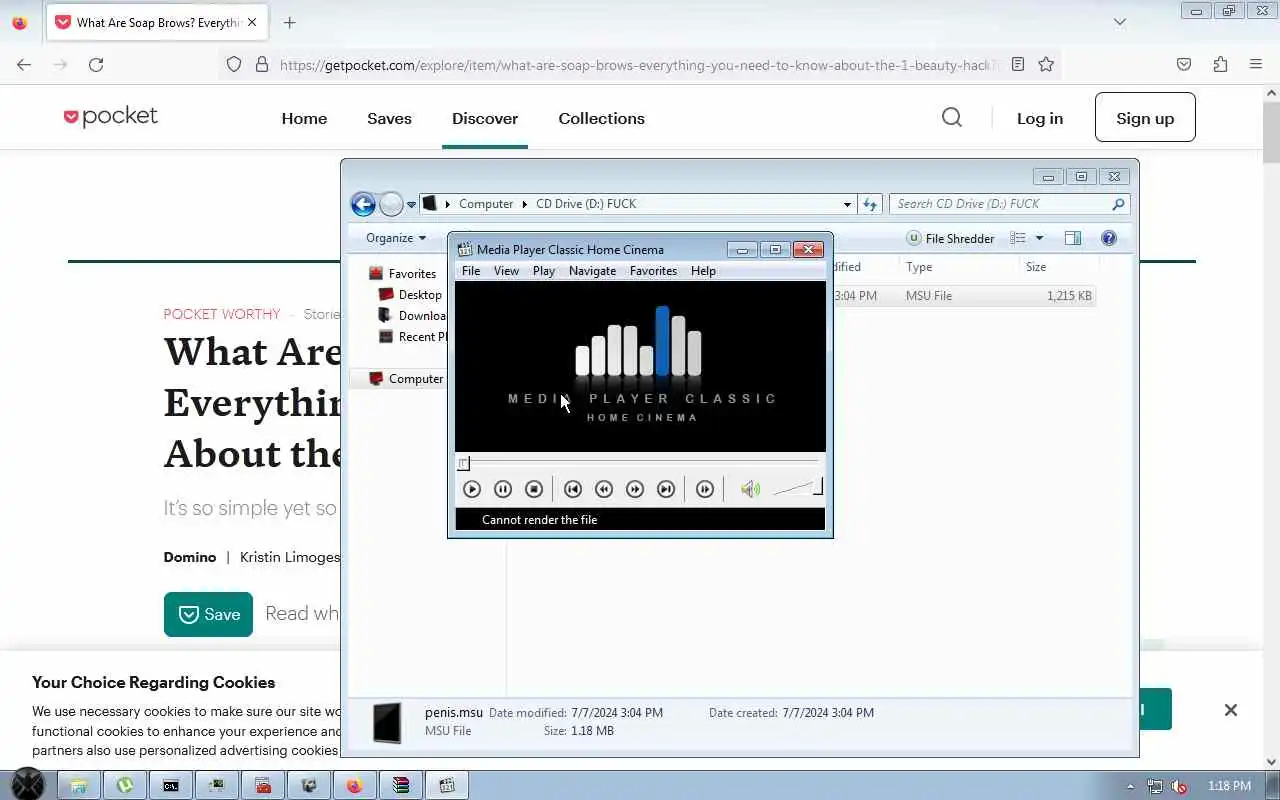The height and width of the screenshot is (800, 1280).
Task: Click the Media Player Classic title bar icon
Action: [x=464, y=250]
